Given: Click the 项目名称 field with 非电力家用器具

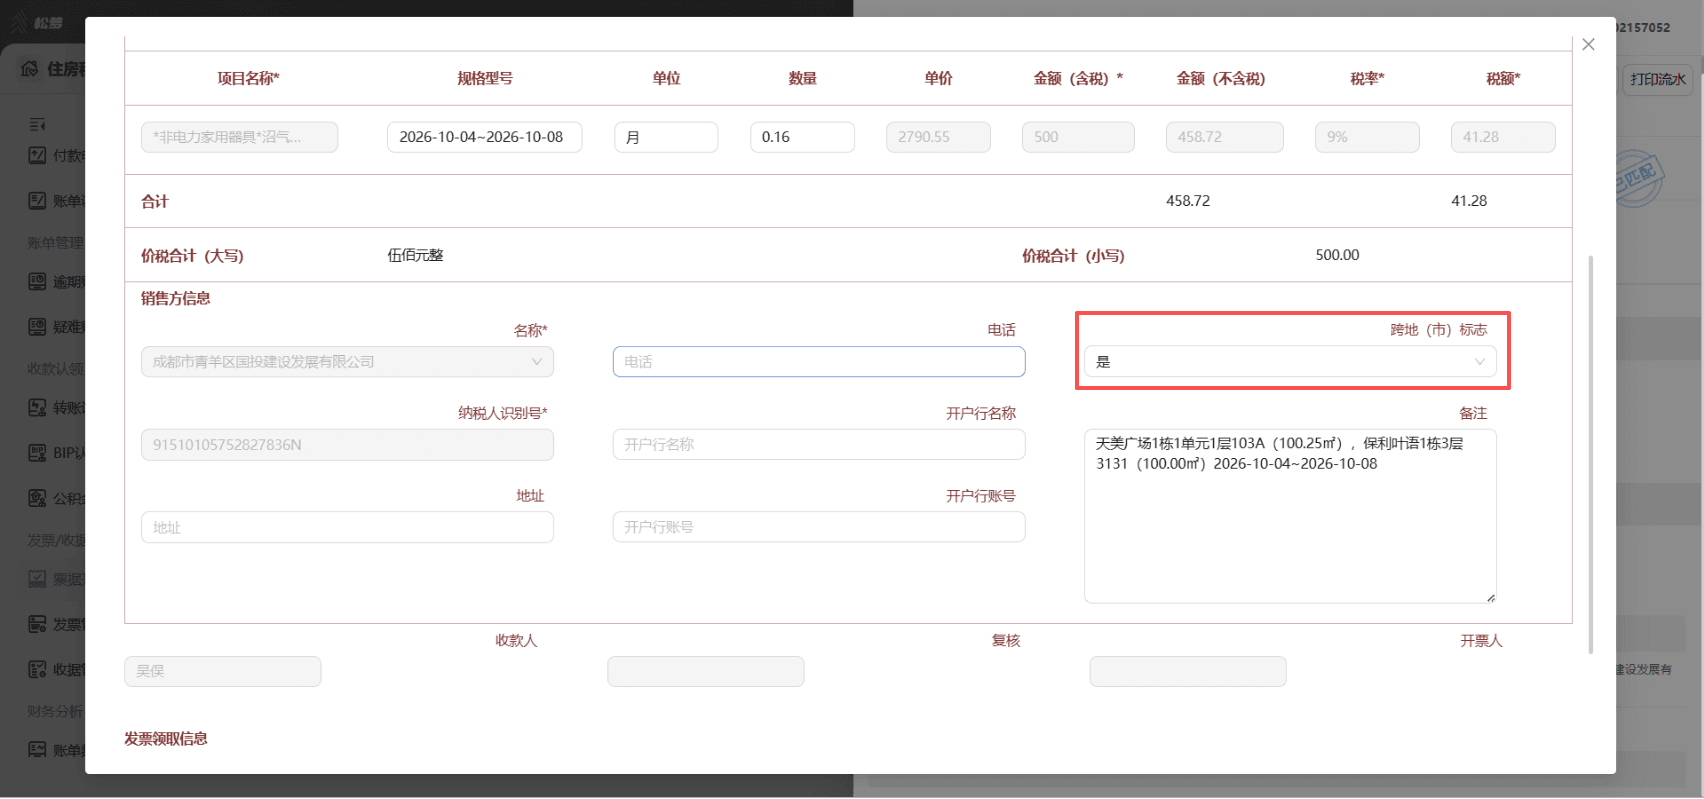Looking at the screenshot, I should pos(239,137).
